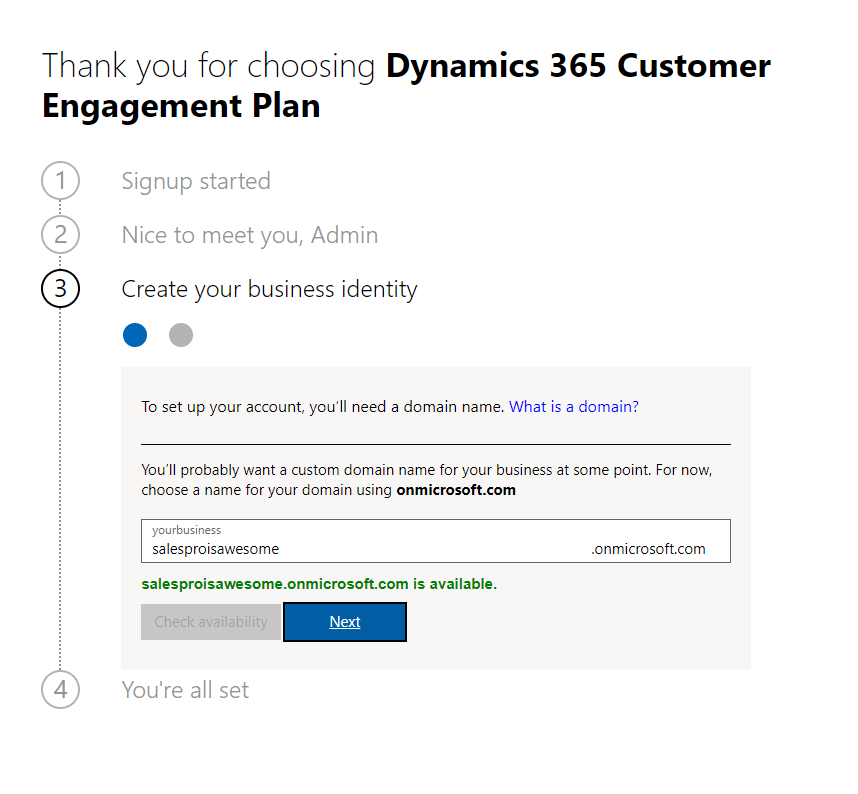Expand the "Nice to meet you, Admin" step
Screen dimensions: 858x794
pyautogui.click(x=250, y=235)
